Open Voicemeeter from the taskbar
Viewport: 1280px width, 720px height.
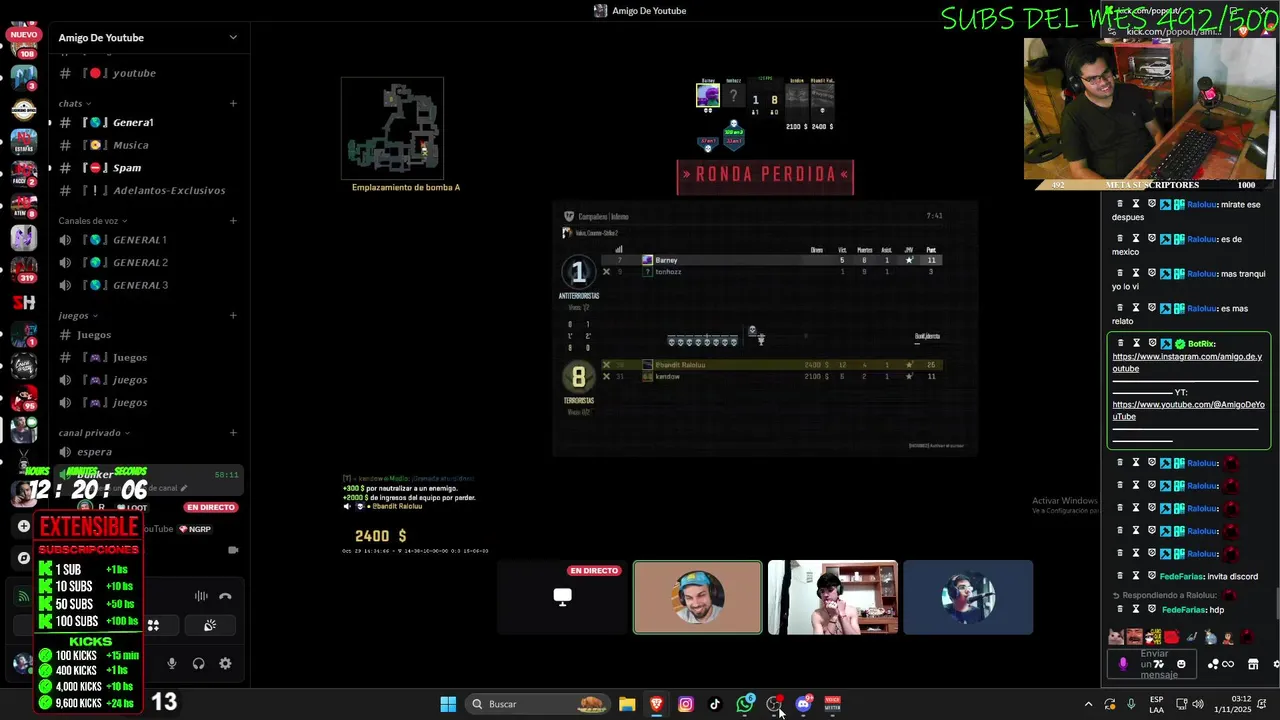click(832, 704)
